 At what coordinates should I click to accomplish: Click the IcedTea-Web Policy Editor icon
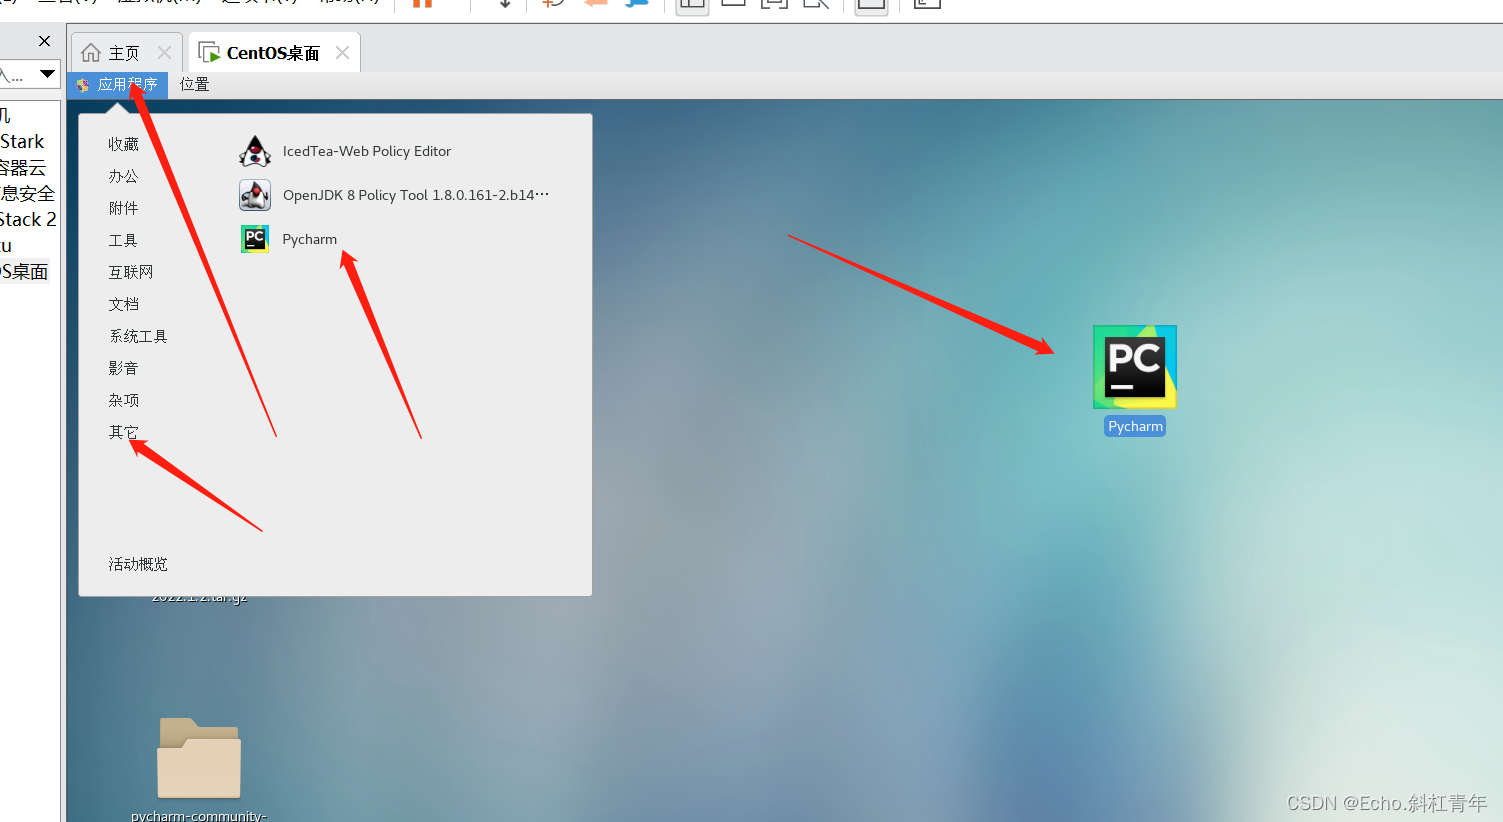[255, 151]
